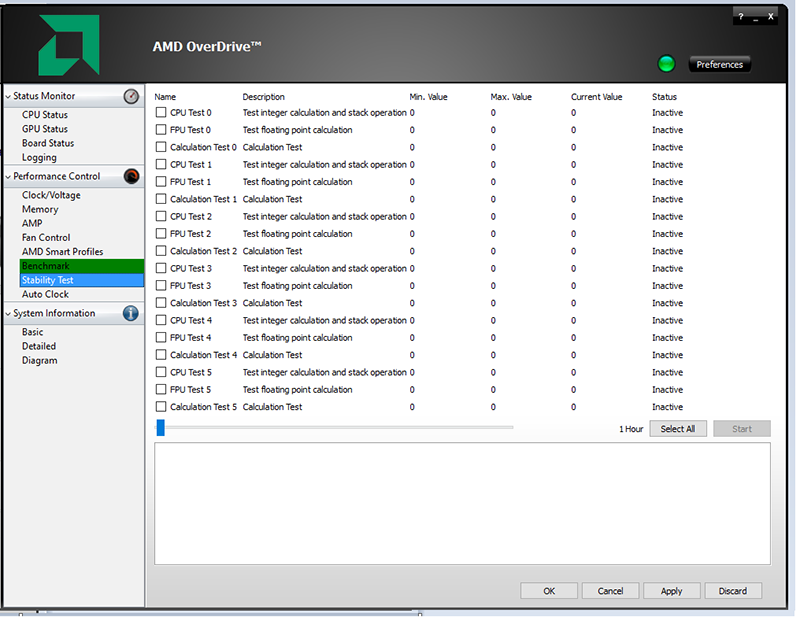The width and height of the screenshot is (800, 617).
Task: Open the Diagram view
Action: (x=40, y=361)
